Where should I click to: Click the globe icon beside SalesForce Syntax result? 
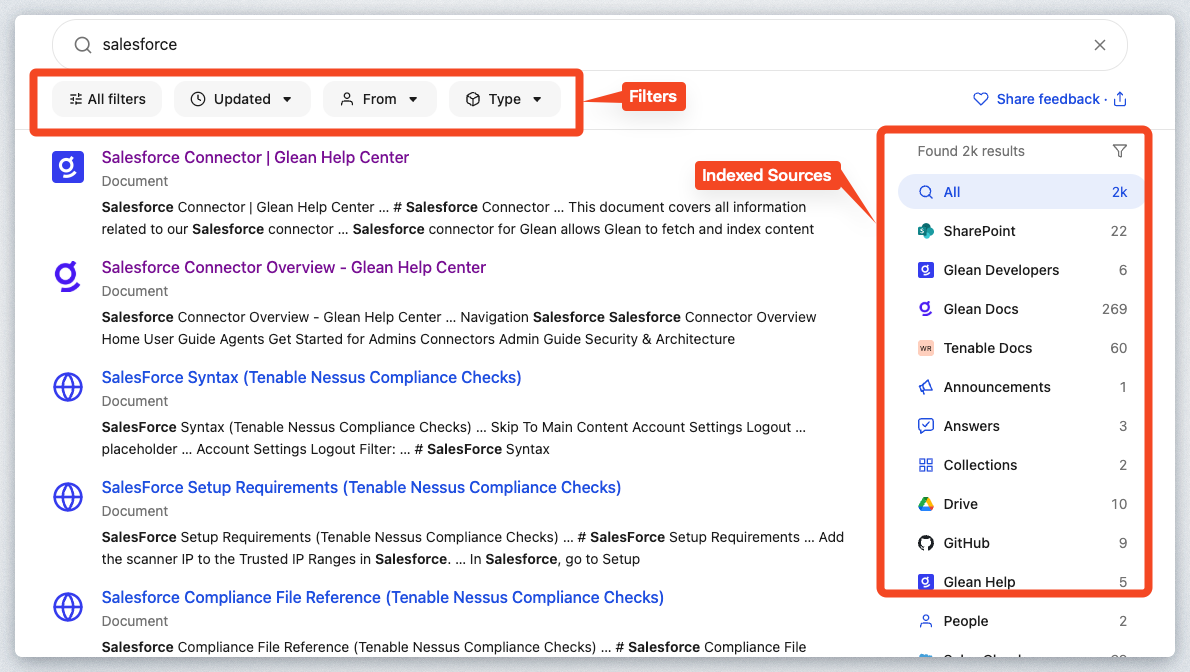coord(68,387)
